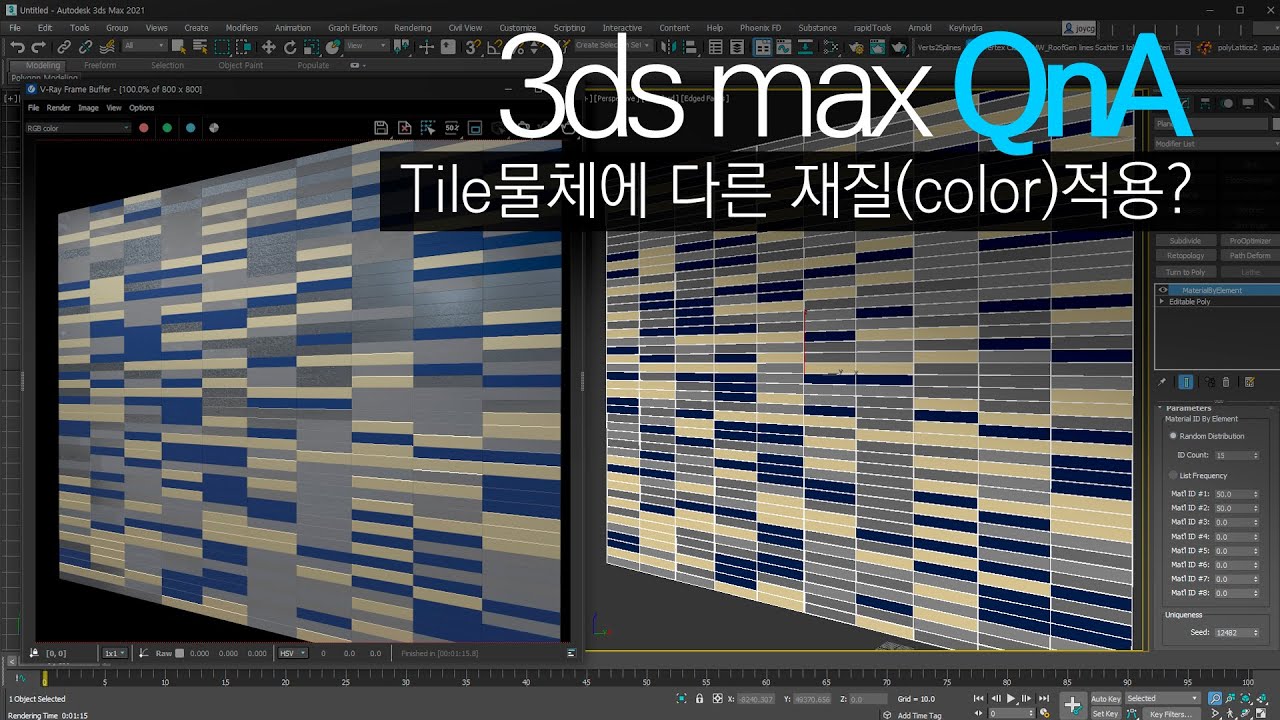Go to end of animation
This screenshot has height=720, width=1280.
click(x=1044, y=698)
